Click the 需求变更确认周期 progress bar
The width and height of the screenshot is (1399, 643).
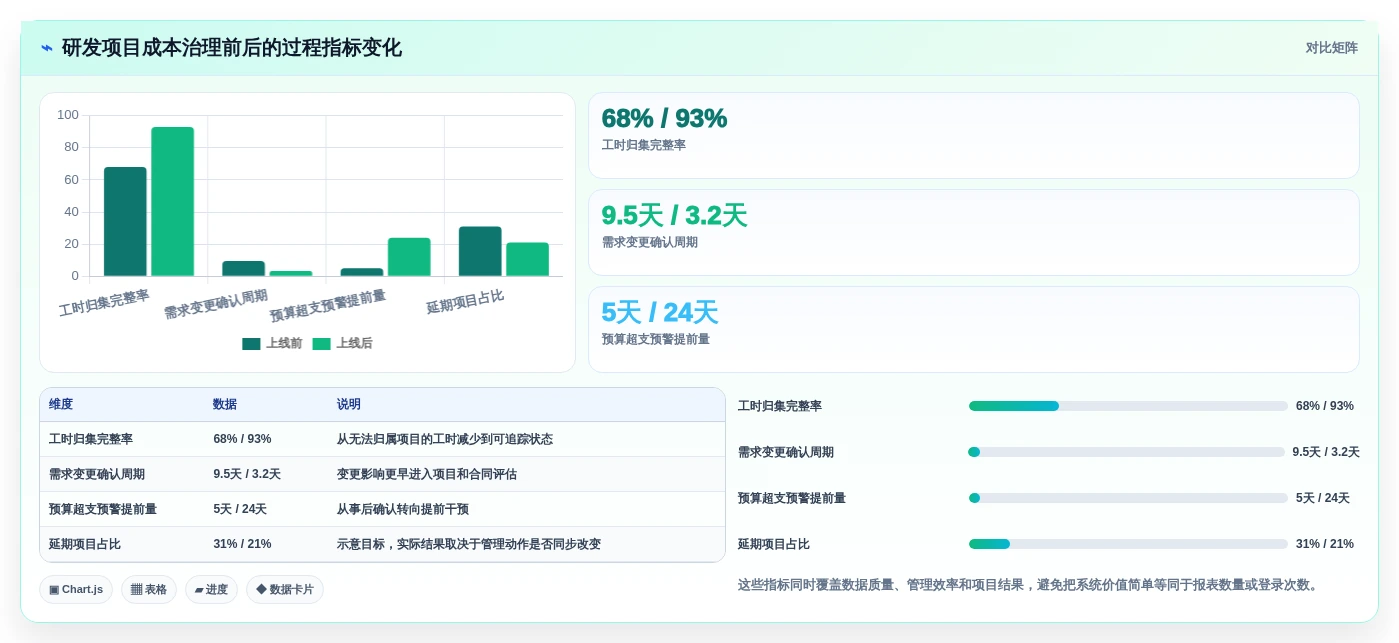point(1126,452)
